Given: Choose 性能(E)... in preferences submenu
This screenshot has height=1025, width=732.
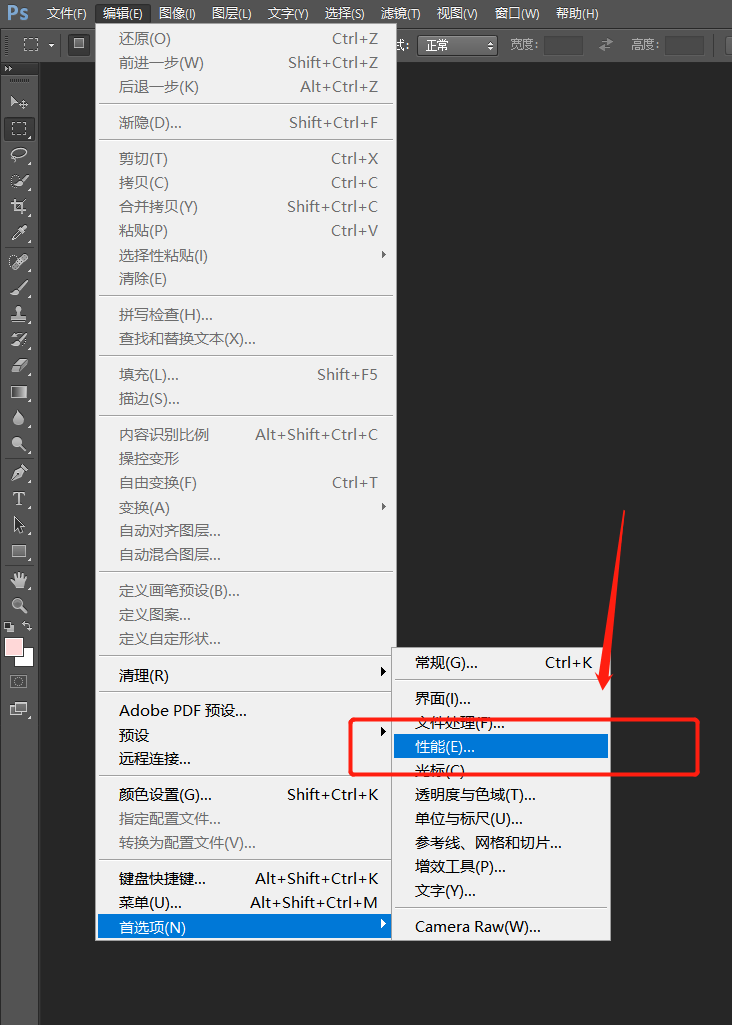Looking at the screenshot, I should pos(501,747).
